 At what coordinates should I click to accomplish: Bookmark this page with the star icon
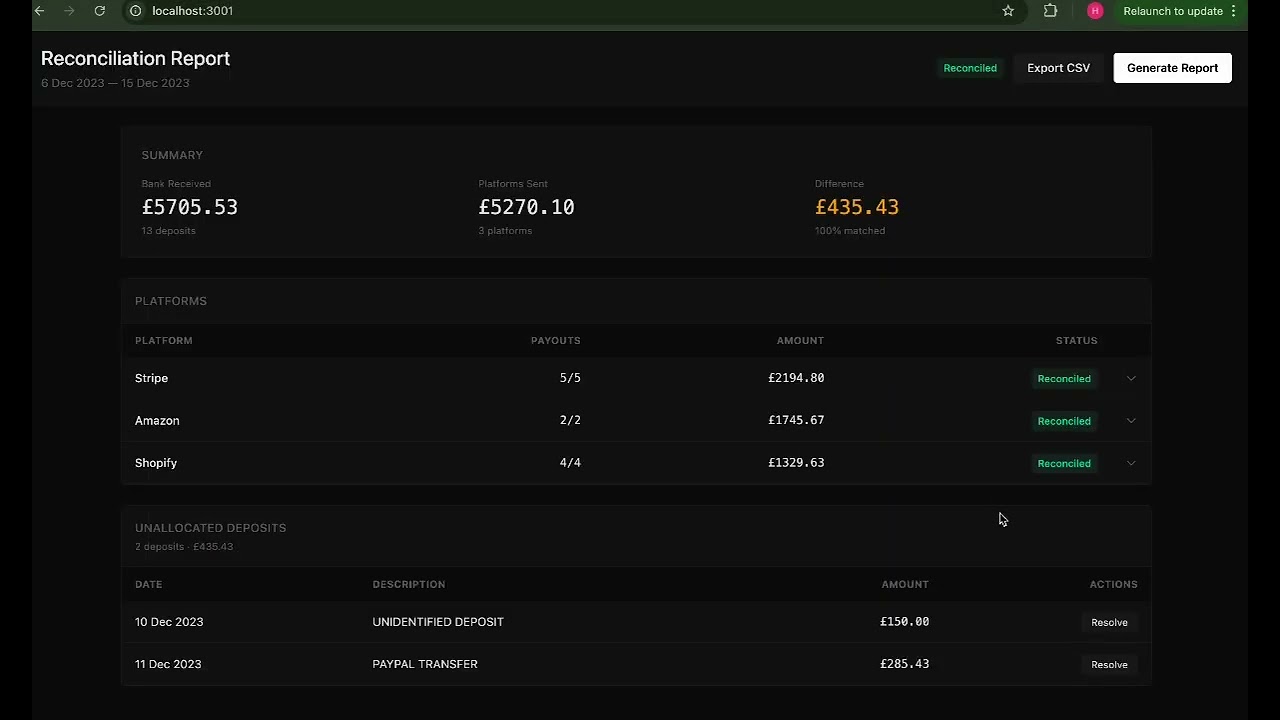[x=1008, y=11]
